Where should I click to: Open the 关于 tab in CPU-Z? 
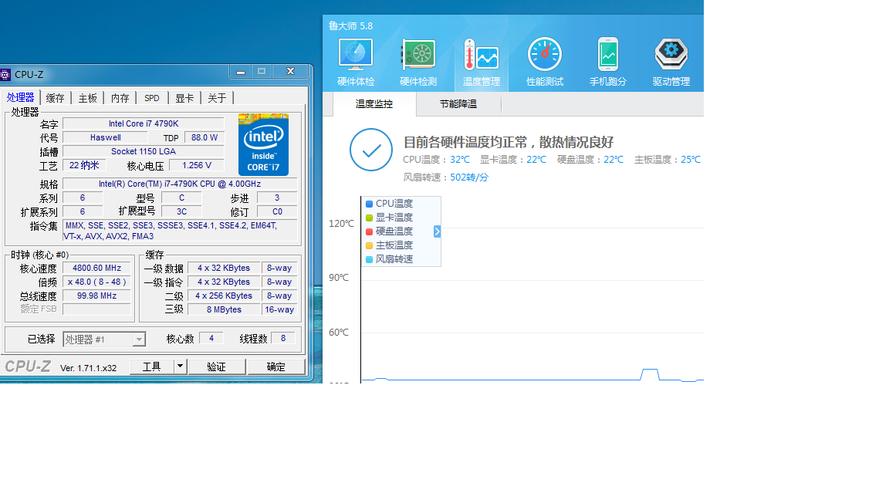click(217, 98)
